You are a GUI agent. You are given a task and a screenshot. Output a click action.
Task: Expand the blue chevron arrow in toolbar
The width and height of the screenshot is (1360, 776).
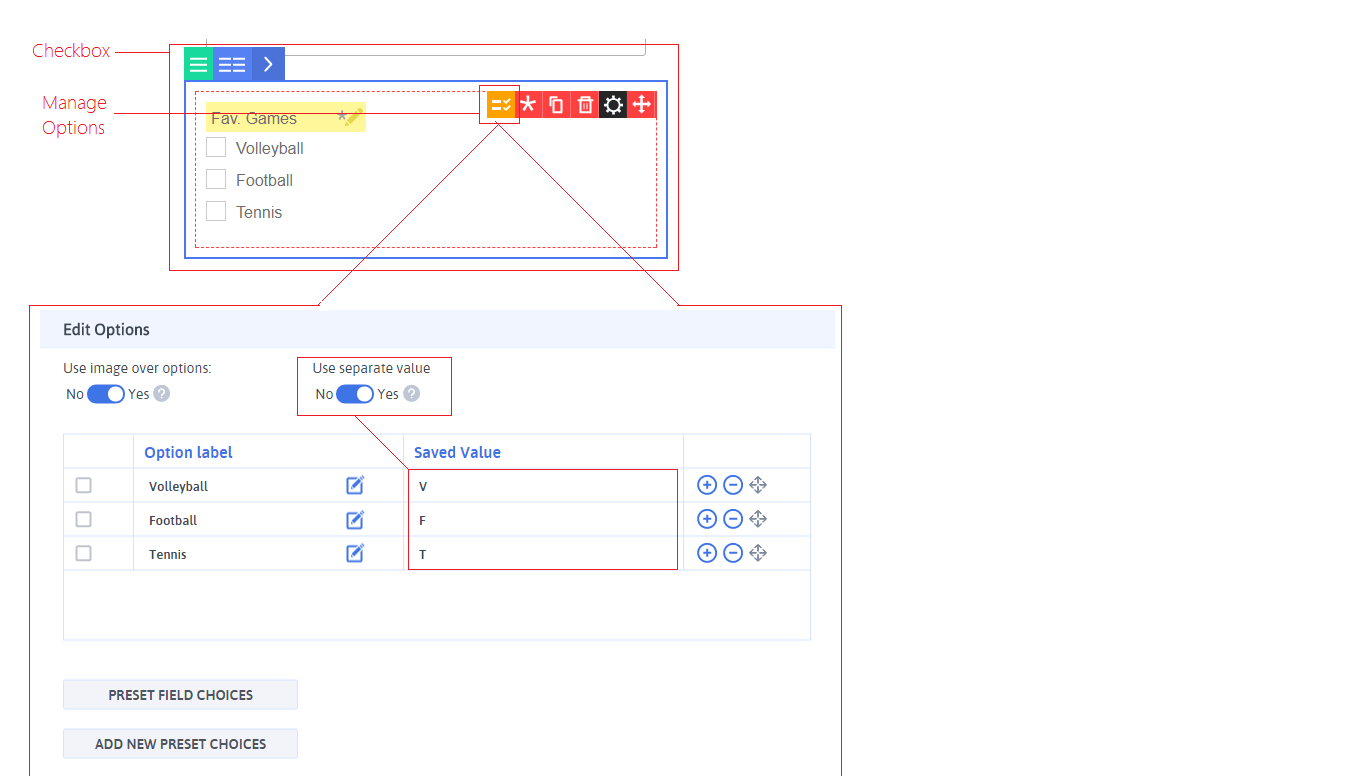click(x=268, y=64)
